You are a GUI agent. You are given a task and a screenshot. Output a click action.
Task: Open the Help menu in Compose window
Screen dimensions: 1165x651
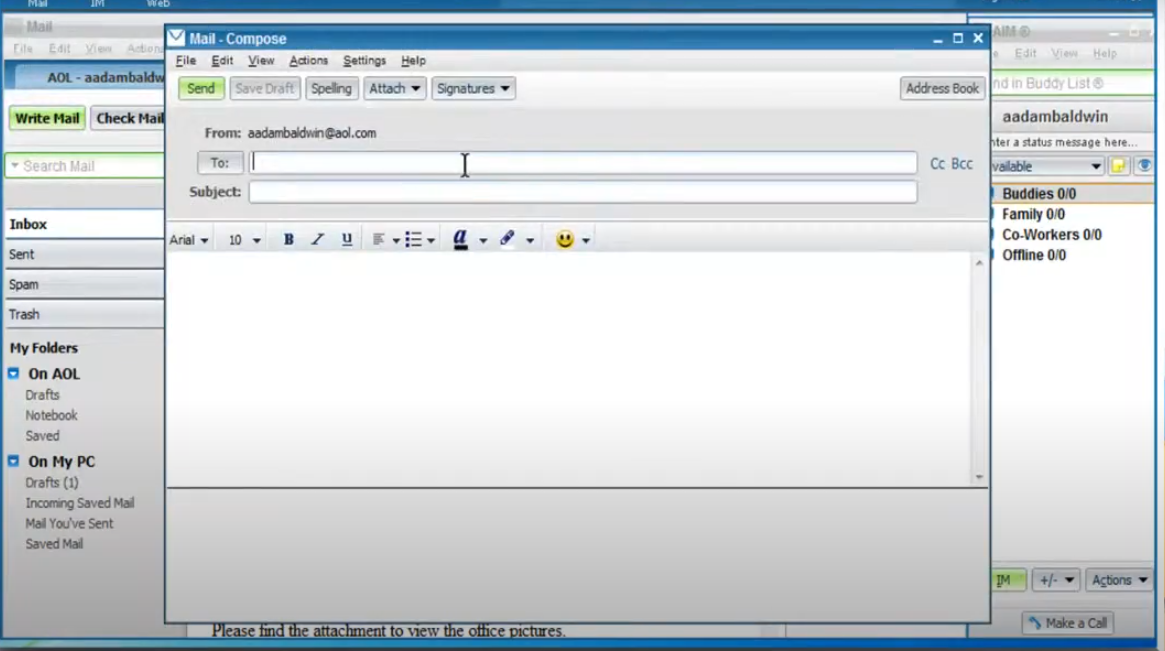(x=413, y=60)
